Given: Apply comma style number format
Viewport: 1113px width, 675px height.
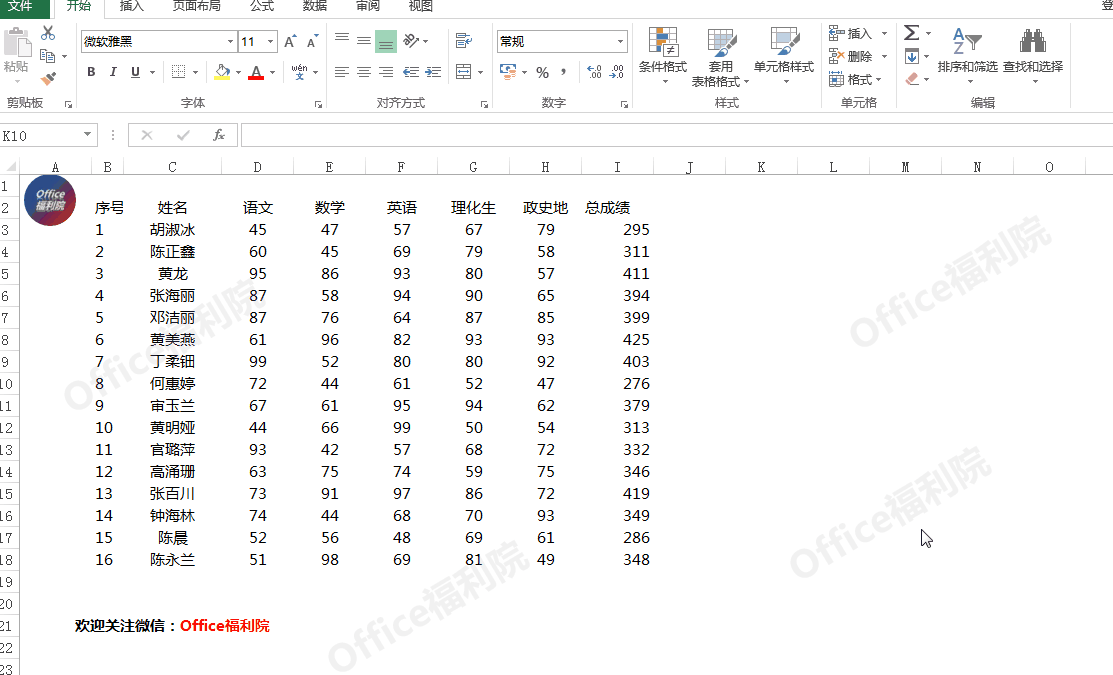Looking at the screenshot, I should 564,72.
